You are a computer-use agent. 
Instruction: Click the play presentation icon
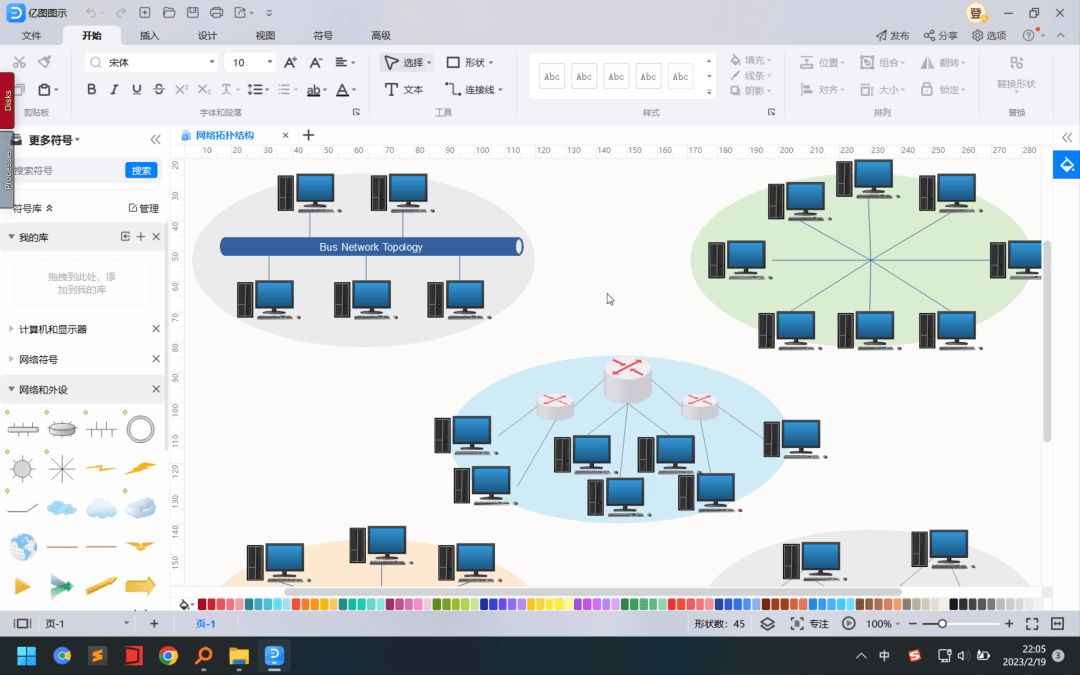click(x=849, y=623)
